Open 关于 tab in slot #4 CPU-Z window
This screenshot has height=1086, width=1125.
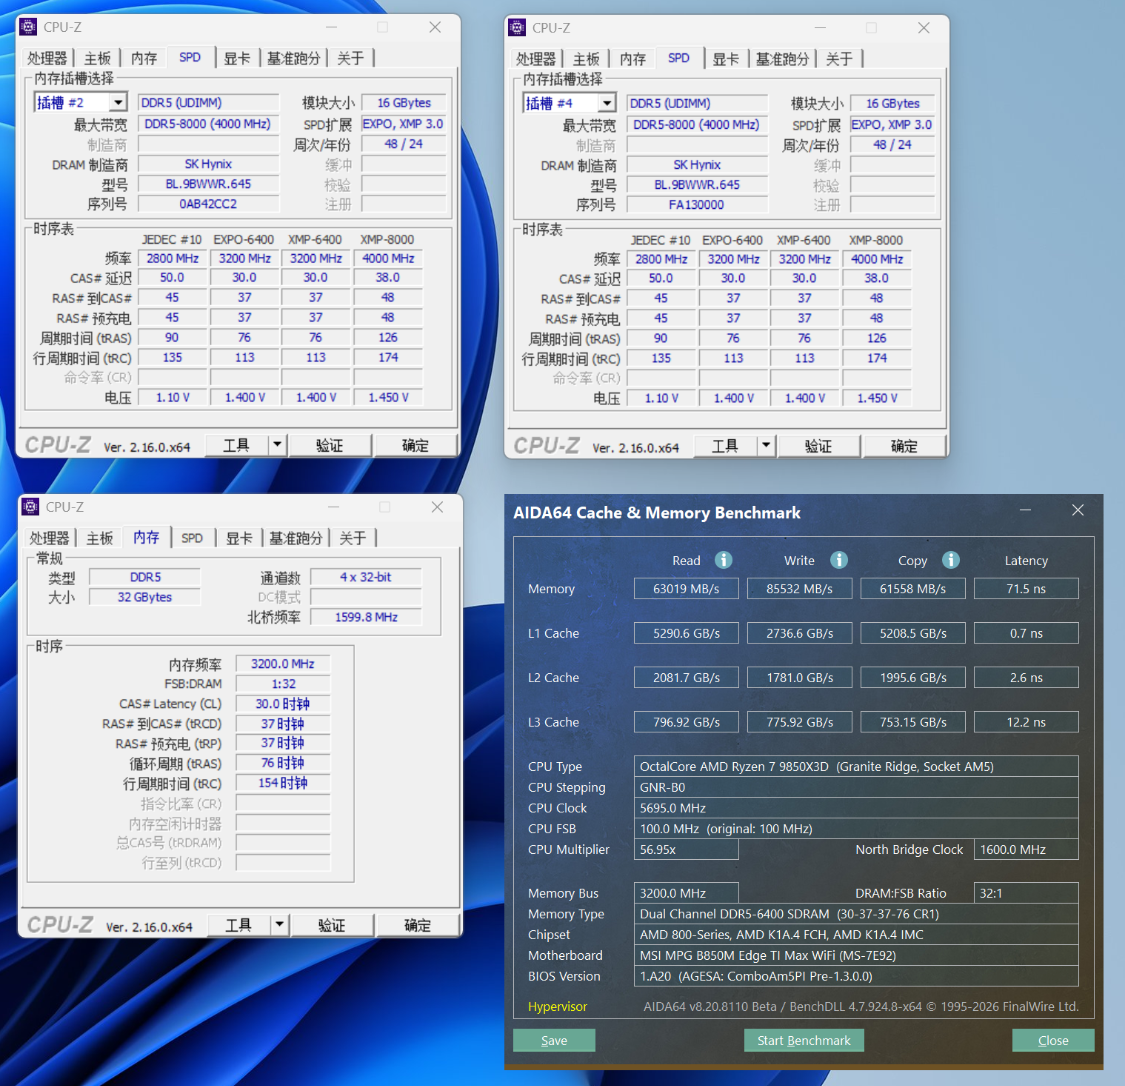(839, 59)
